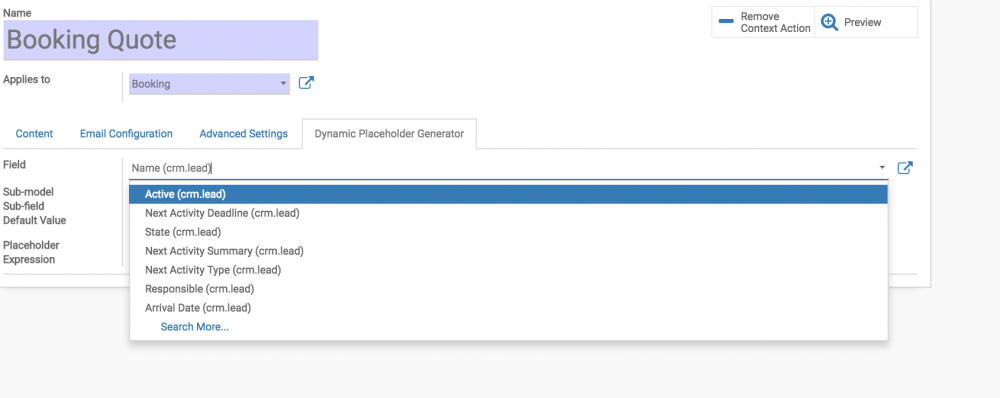Choose Next Activity Deadline (crm.lead)
Image resolution: width=1000 pixels, height=398 pixels.
pos(508,213)
